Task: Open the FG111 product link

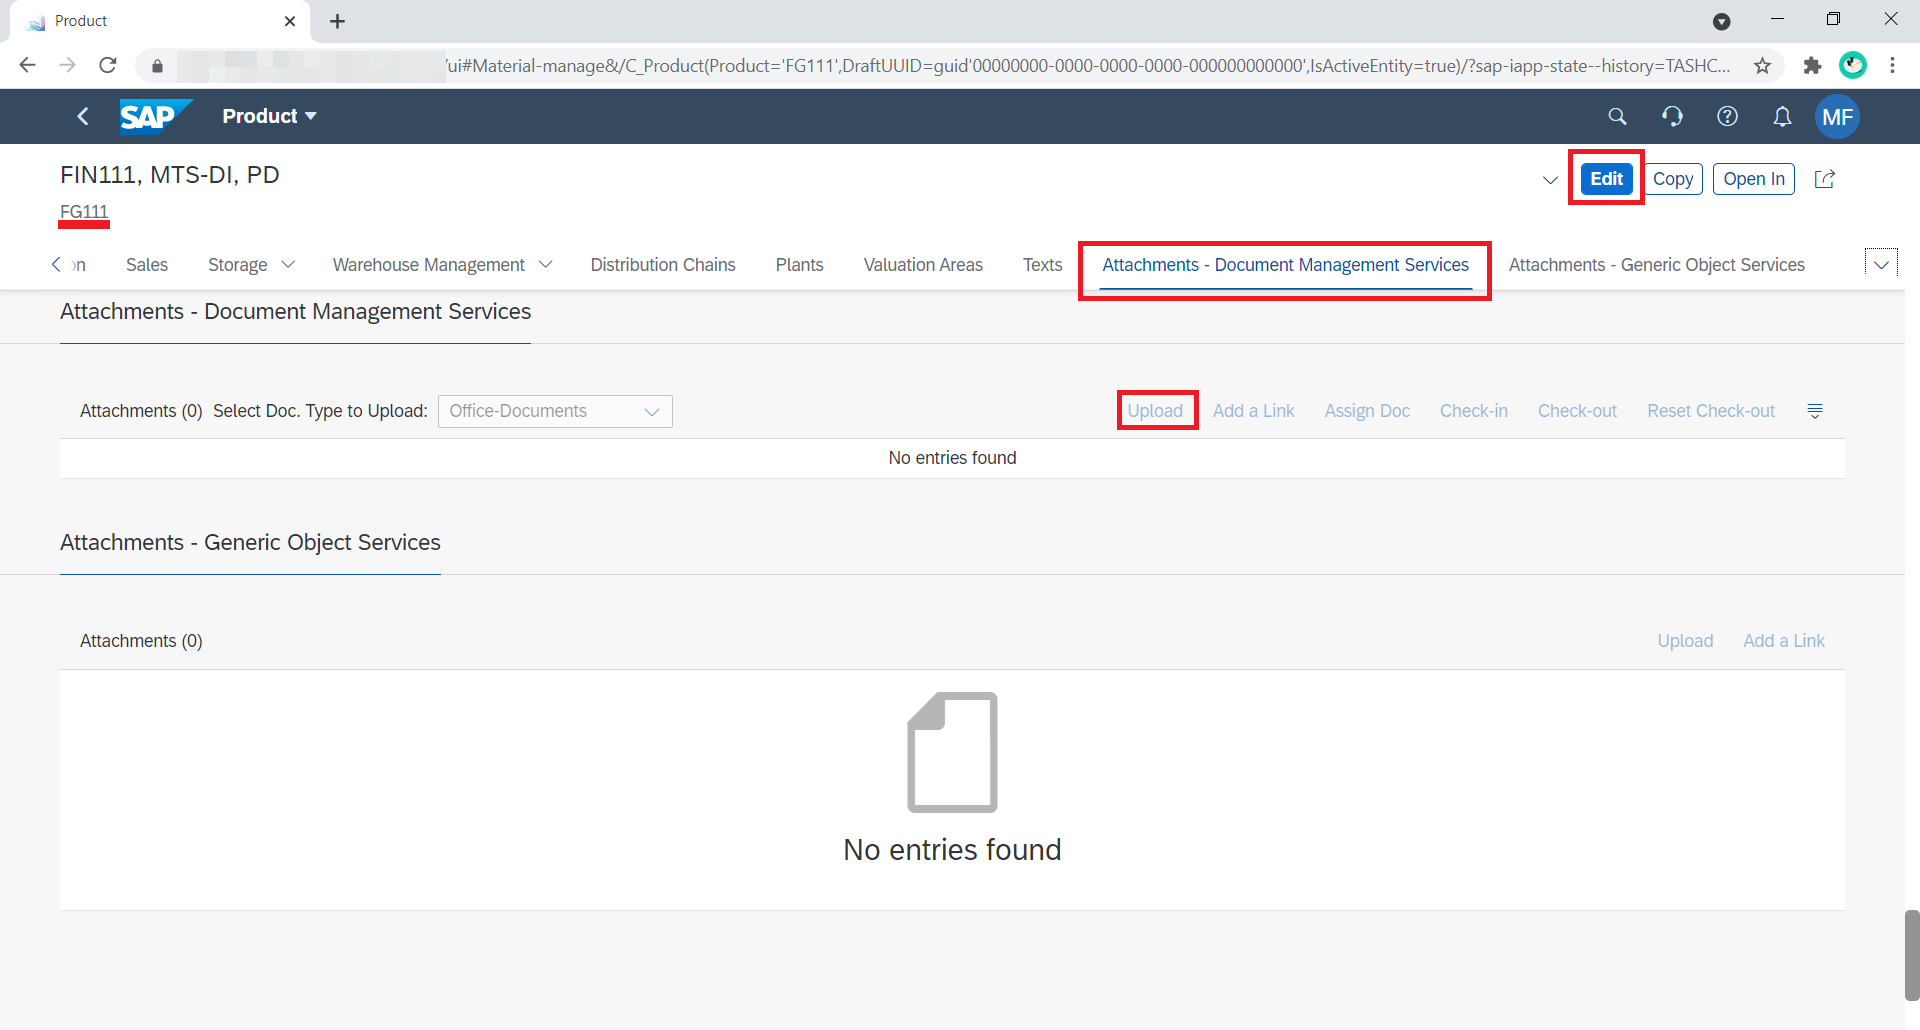Action: tap(83, 211)
